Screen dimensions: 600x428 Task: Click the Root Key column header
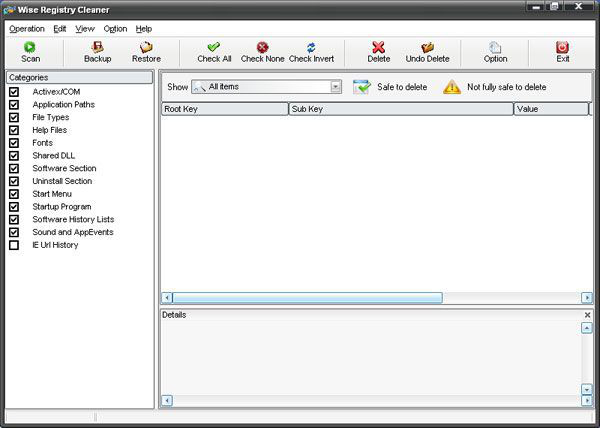[x=224, y=109]
